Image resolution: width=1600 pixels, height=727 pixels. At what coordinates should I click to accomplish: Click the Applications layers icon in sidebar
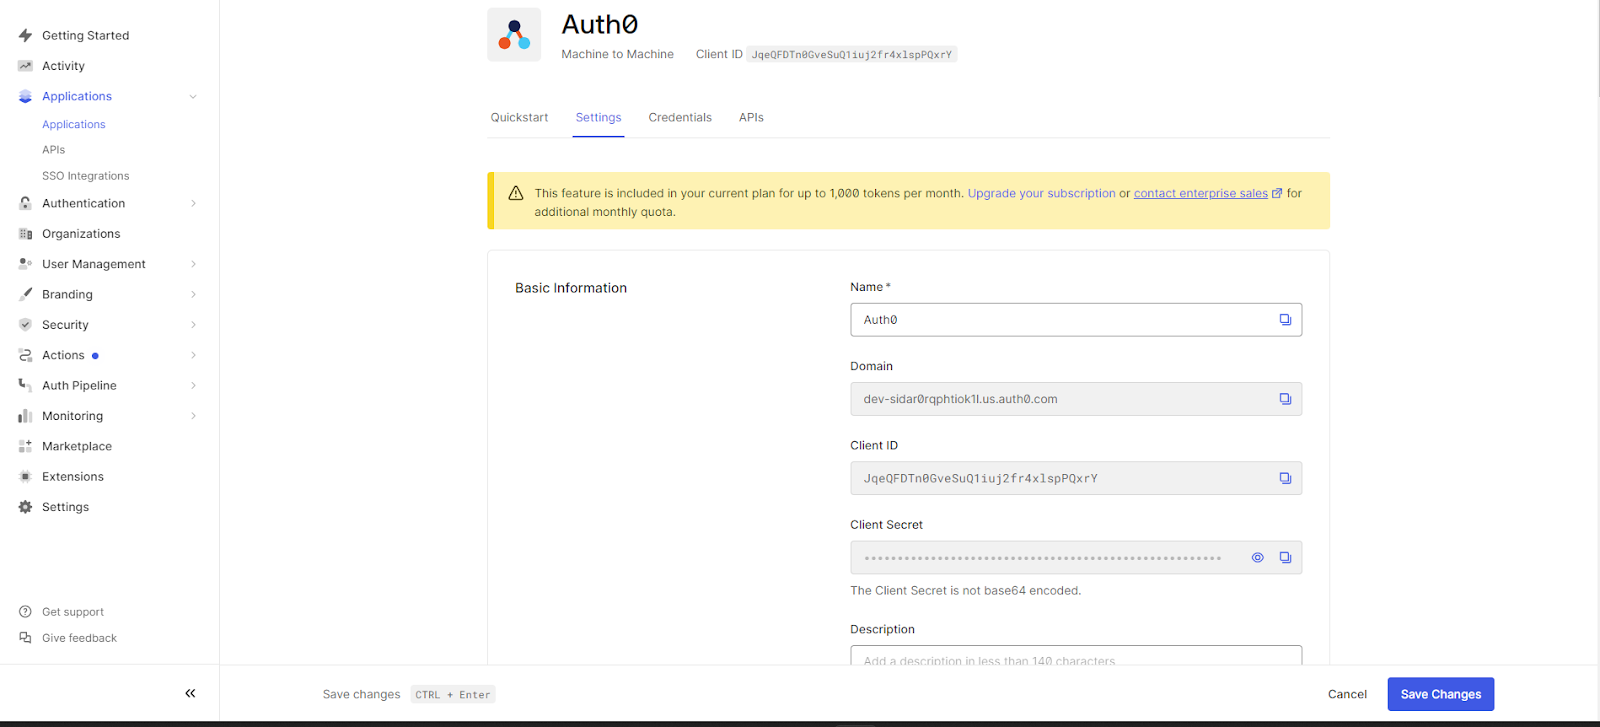point(25,96)
